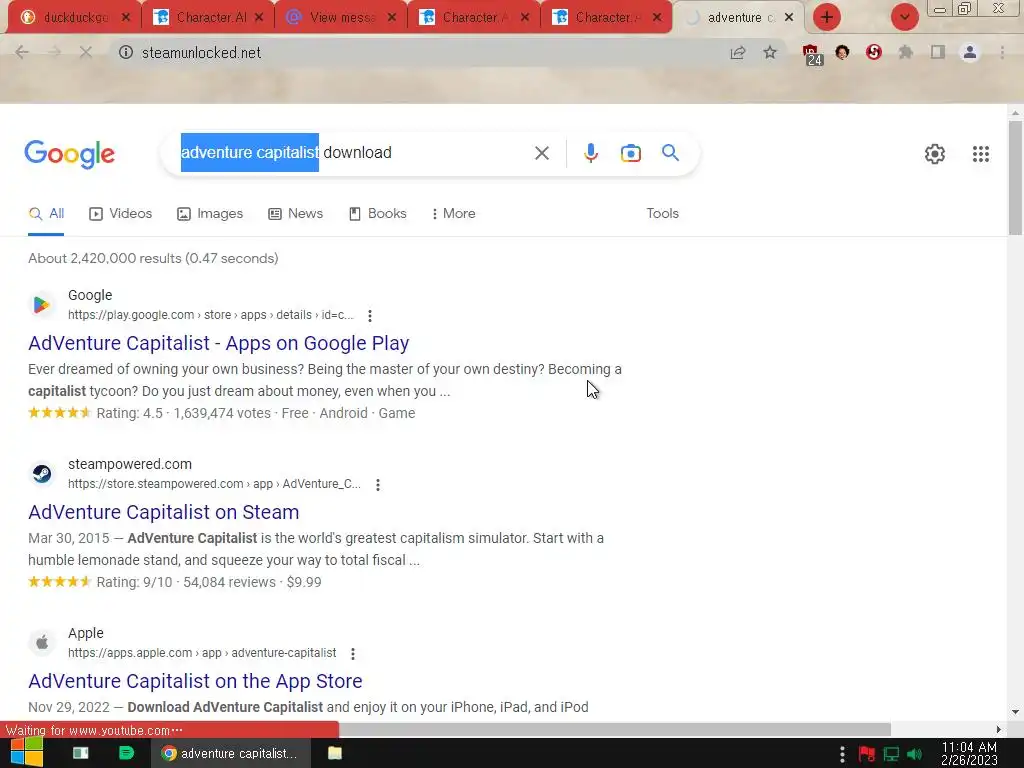Screen dimensions: 1024x768
Task: Select the All results filter
Action: [x=46, y=214]
